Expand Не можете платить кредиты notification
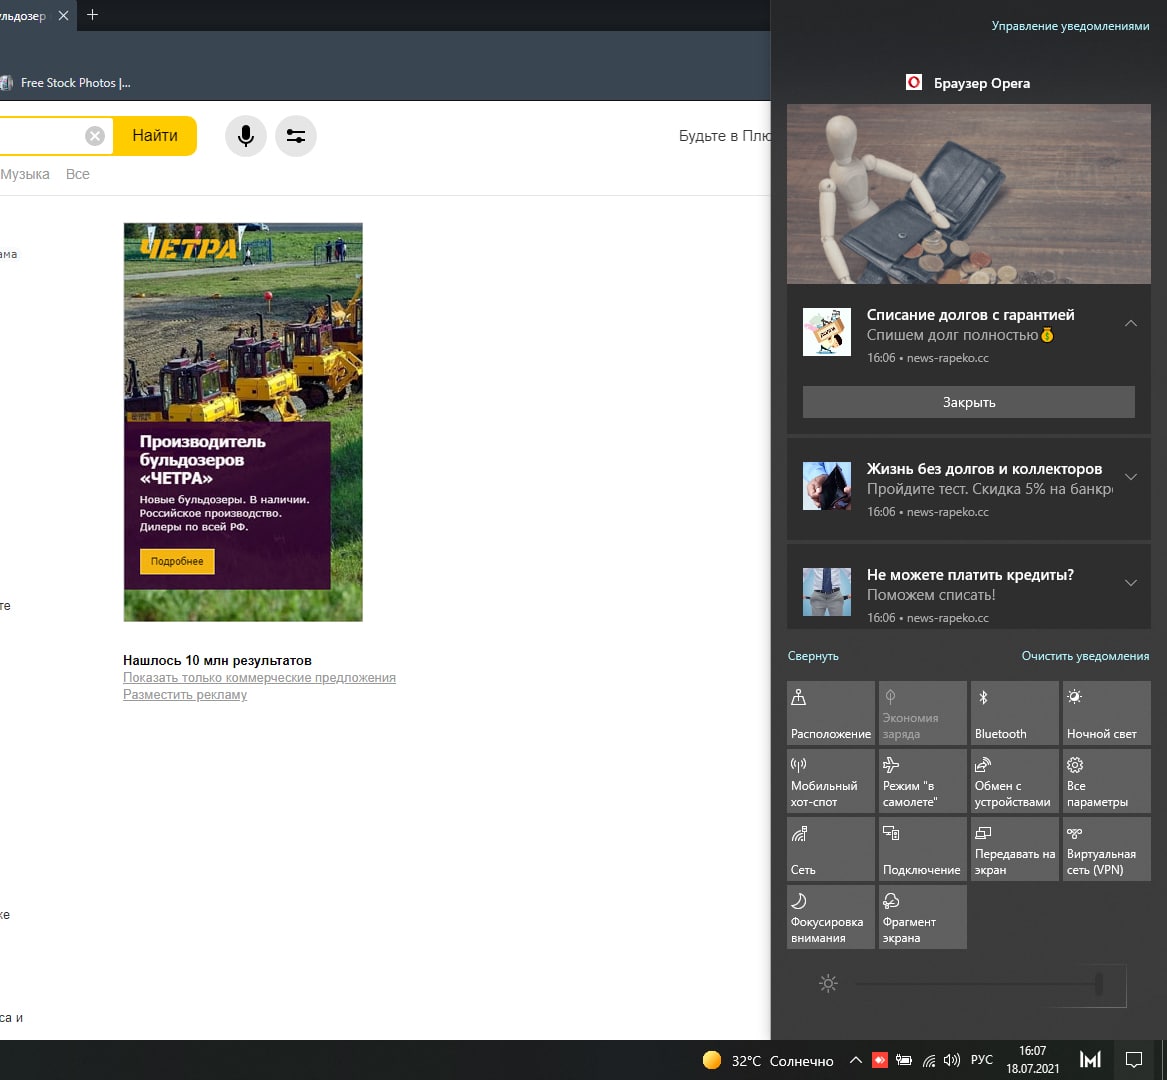 coord(1131,583)
